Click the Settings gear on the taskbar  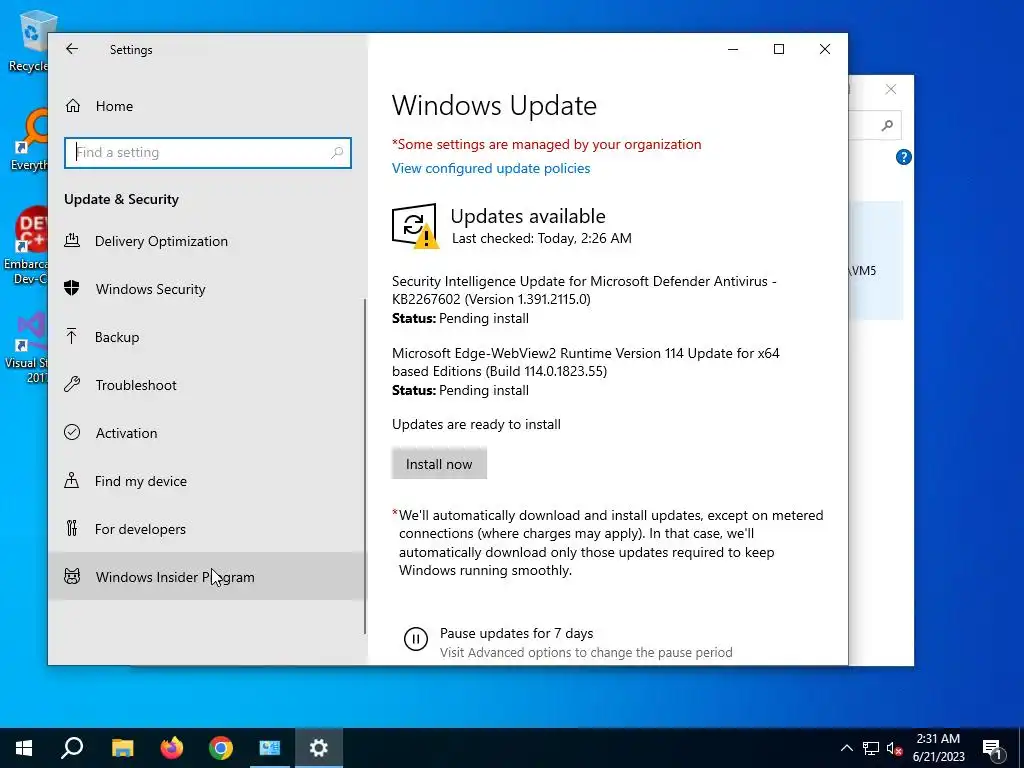pyautogui.click(x=319, y=748)
